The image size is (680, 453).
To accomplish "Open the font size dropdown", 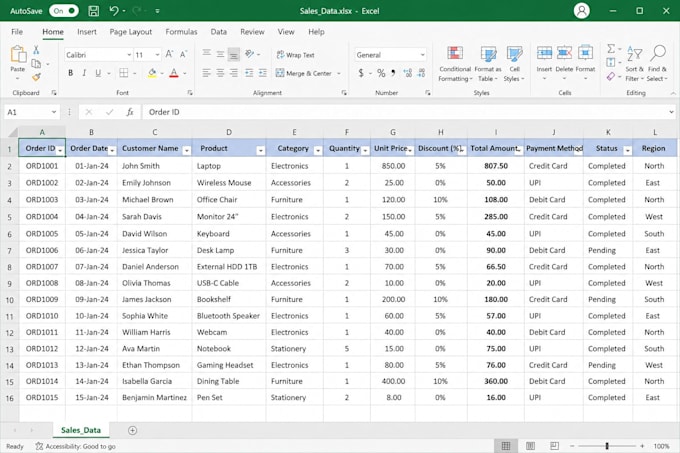I will tap(157, 55).
